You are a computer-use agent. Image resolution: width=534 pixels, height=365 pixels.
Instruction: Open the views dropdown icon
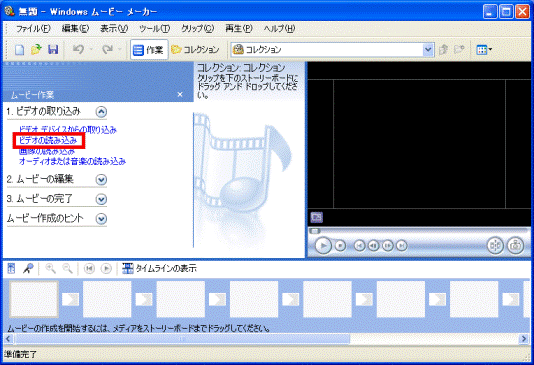tap(484, 50)
